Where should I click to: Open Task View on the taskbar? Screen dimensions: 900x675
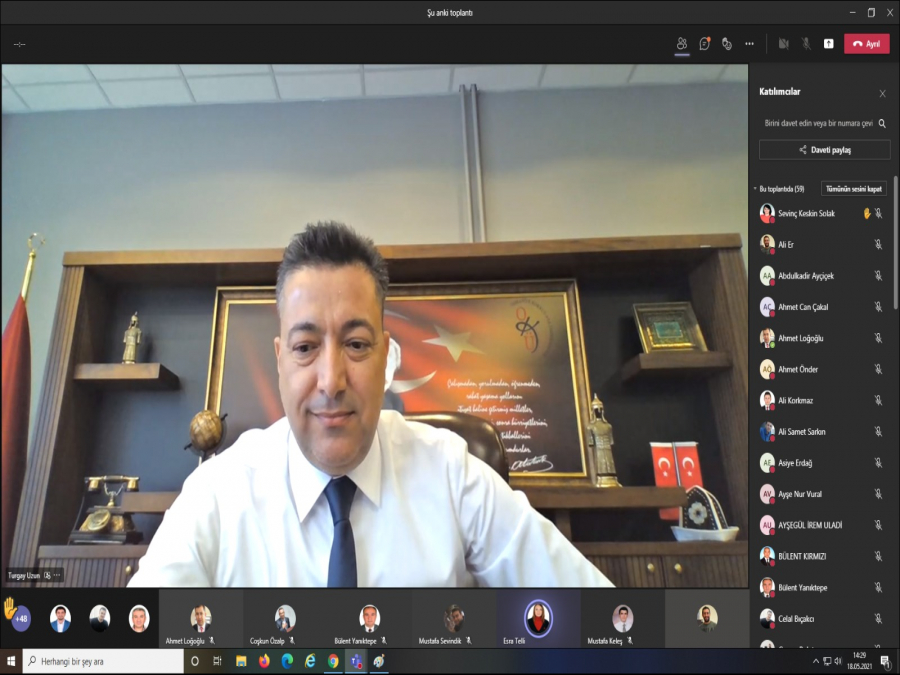click(x=218, y=662)
